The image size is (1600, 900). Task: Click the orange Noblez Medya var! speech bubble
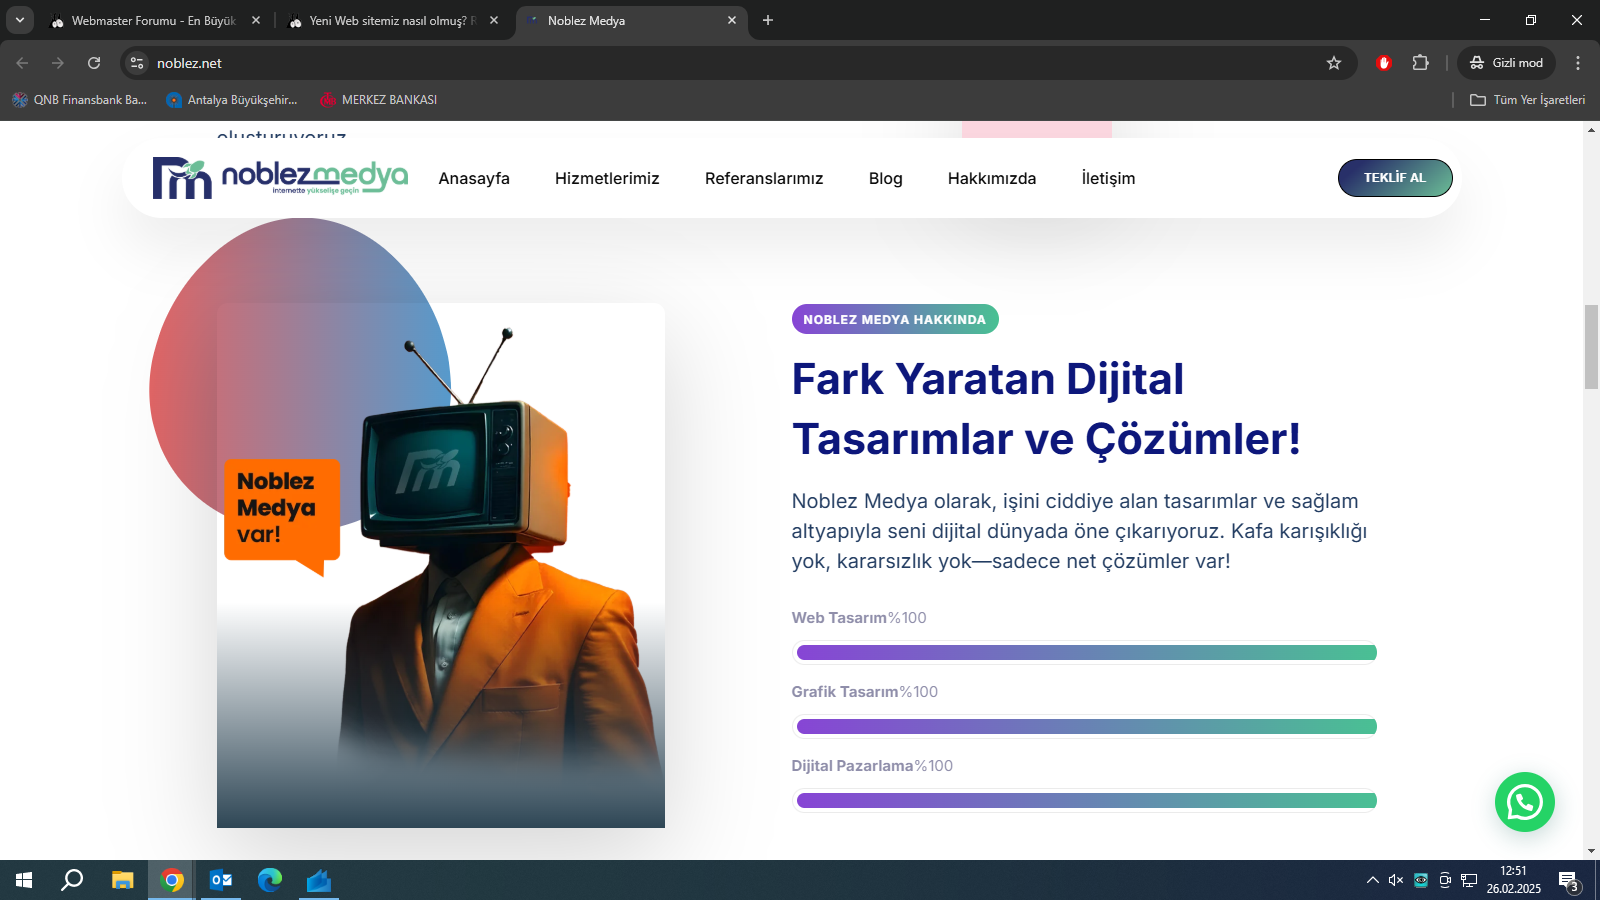click(282, 516)
